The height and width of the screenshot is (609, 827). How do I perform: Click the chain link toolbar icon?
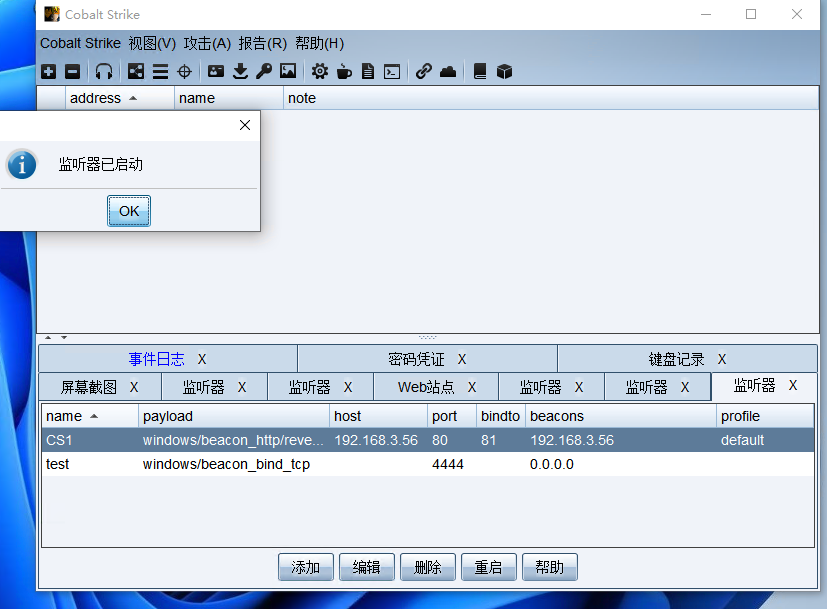click(424, 71)
